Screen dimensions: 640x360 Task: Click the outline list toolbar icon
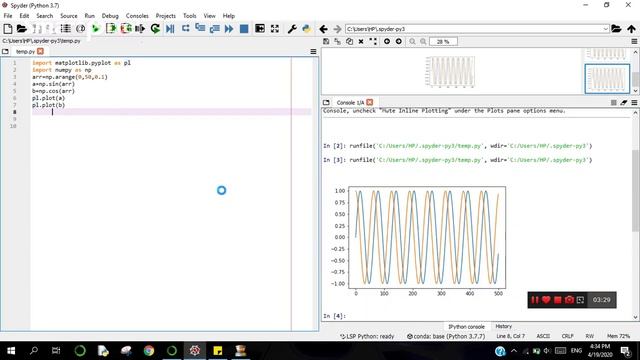click(x=65, y=29)
